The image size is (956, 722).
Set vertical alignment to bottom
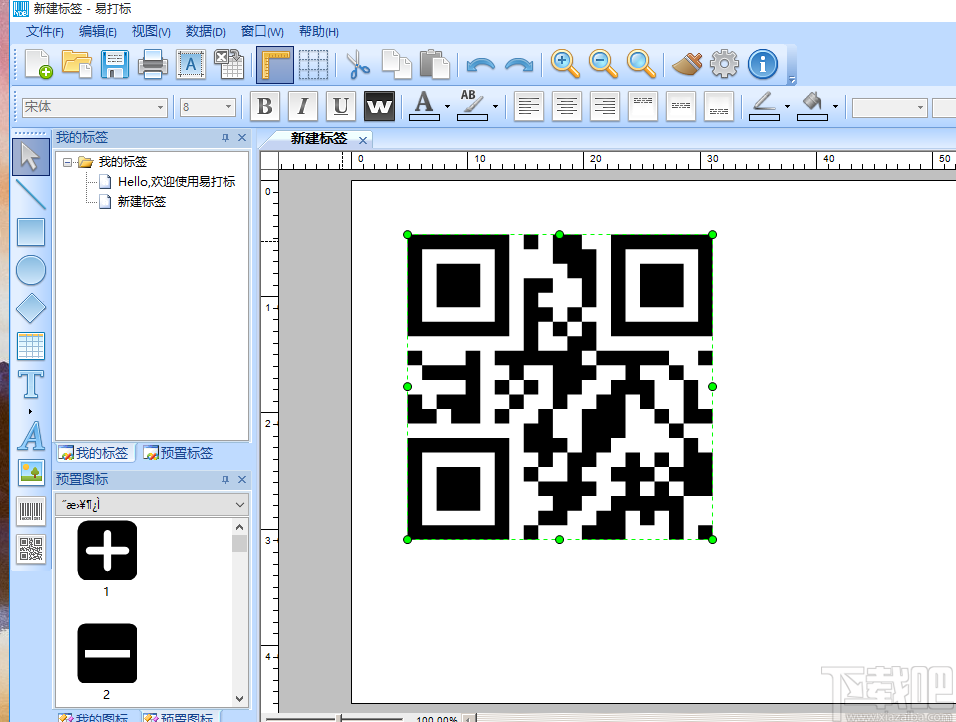719,107
